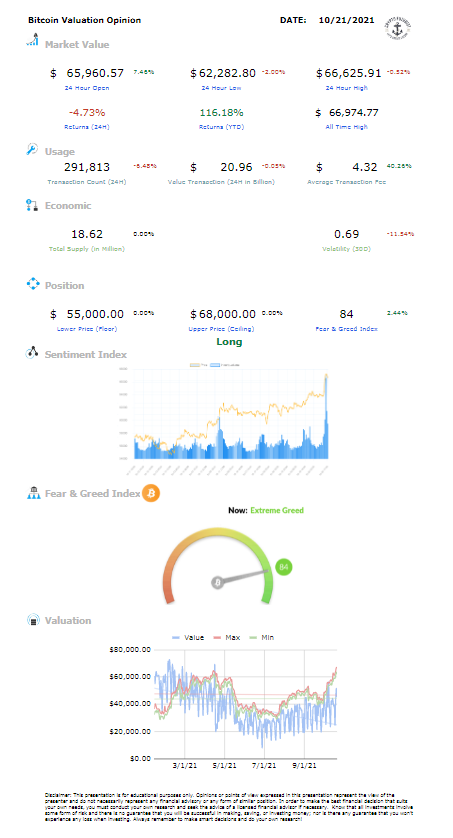Image resolution: width=453 pixels, height=838 pixels.
Task: Click the Market Value chart icon
Action: pyautogui.click(x=33, y=40)
